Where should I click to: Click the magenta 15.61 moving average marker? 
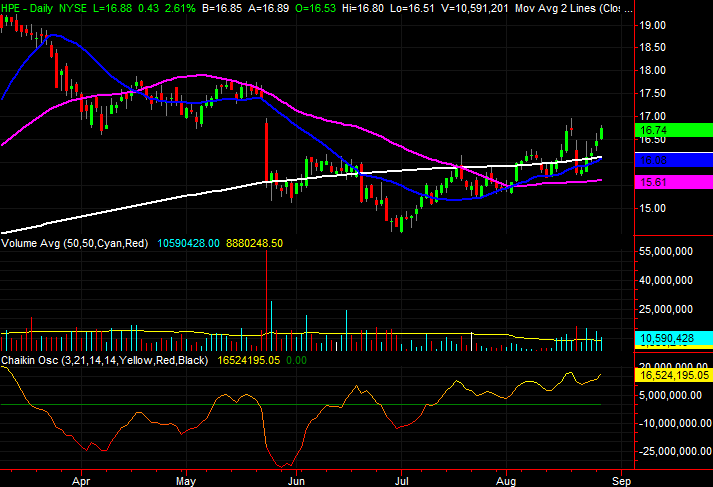point(673,182)
